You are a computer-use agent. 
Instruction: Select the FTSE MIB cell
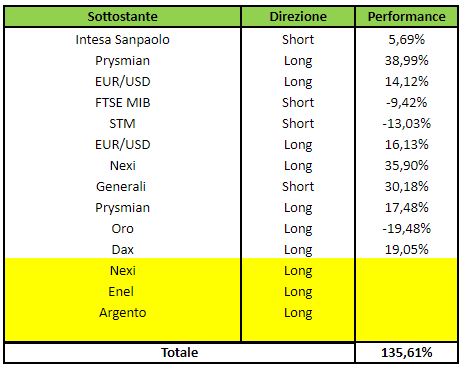(x=122, y=103)
